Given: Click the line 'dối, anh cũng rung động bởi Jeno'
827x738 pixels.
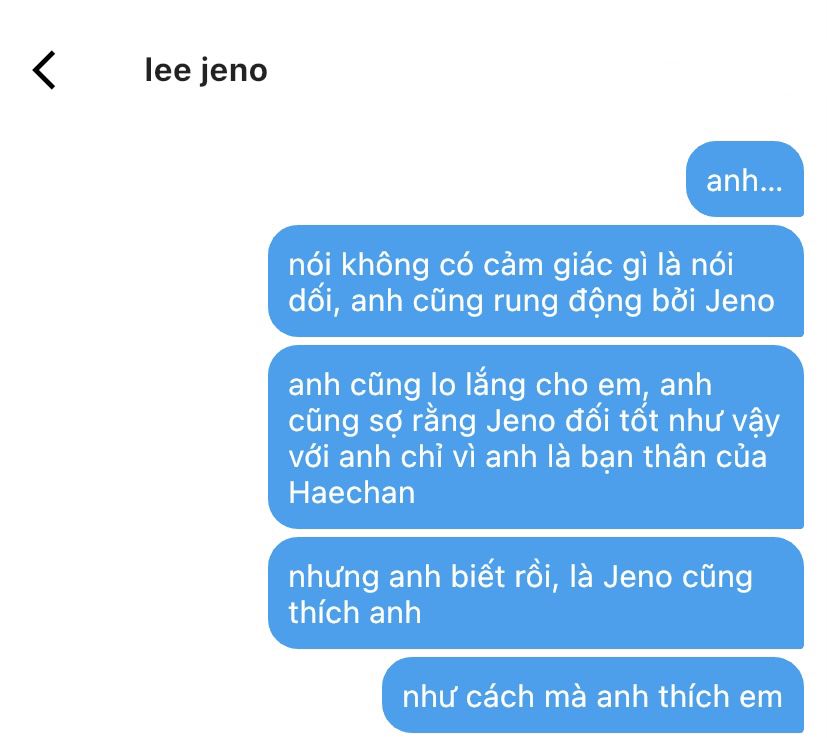Looking at the screenshot, I should [x=531, y=301].
